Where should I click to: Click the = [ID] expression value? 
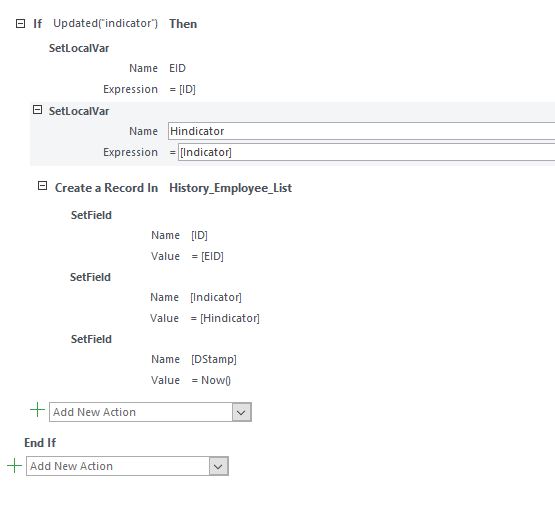pyautogui.click(x=182, y=89)
